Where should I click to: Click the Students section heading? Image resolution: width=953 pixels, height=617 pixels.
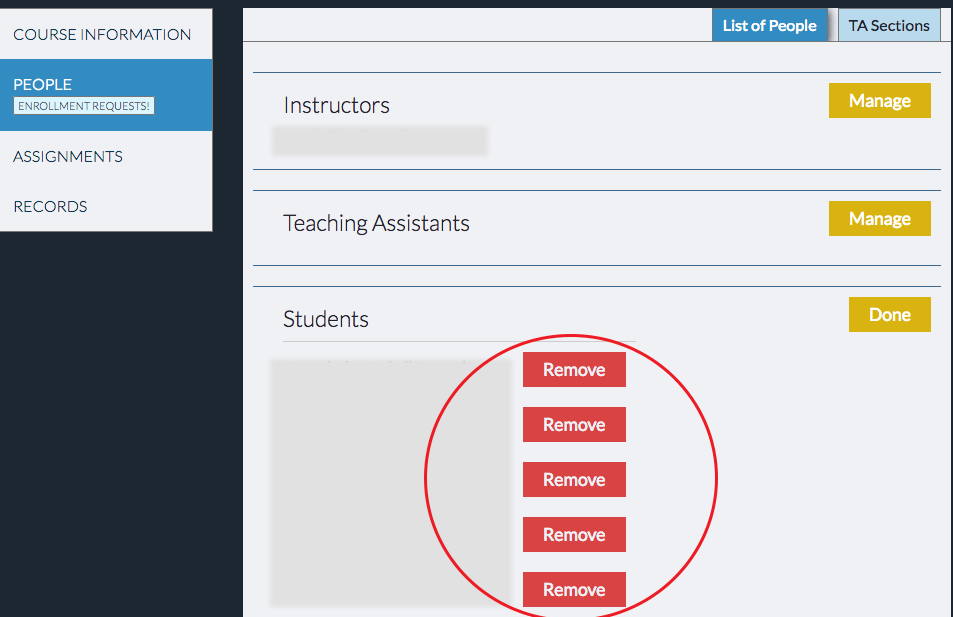pyautogui.click(x=326, y=320)
